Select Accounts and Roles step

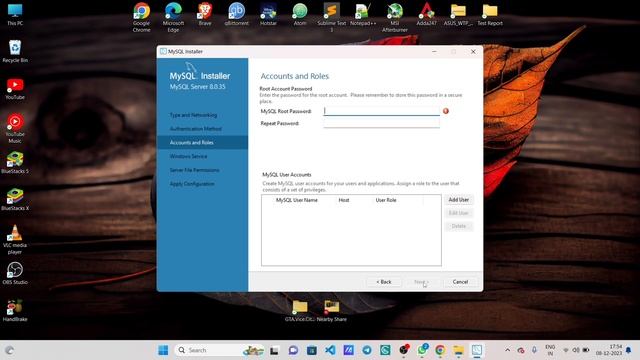click(x=202, y=142)
